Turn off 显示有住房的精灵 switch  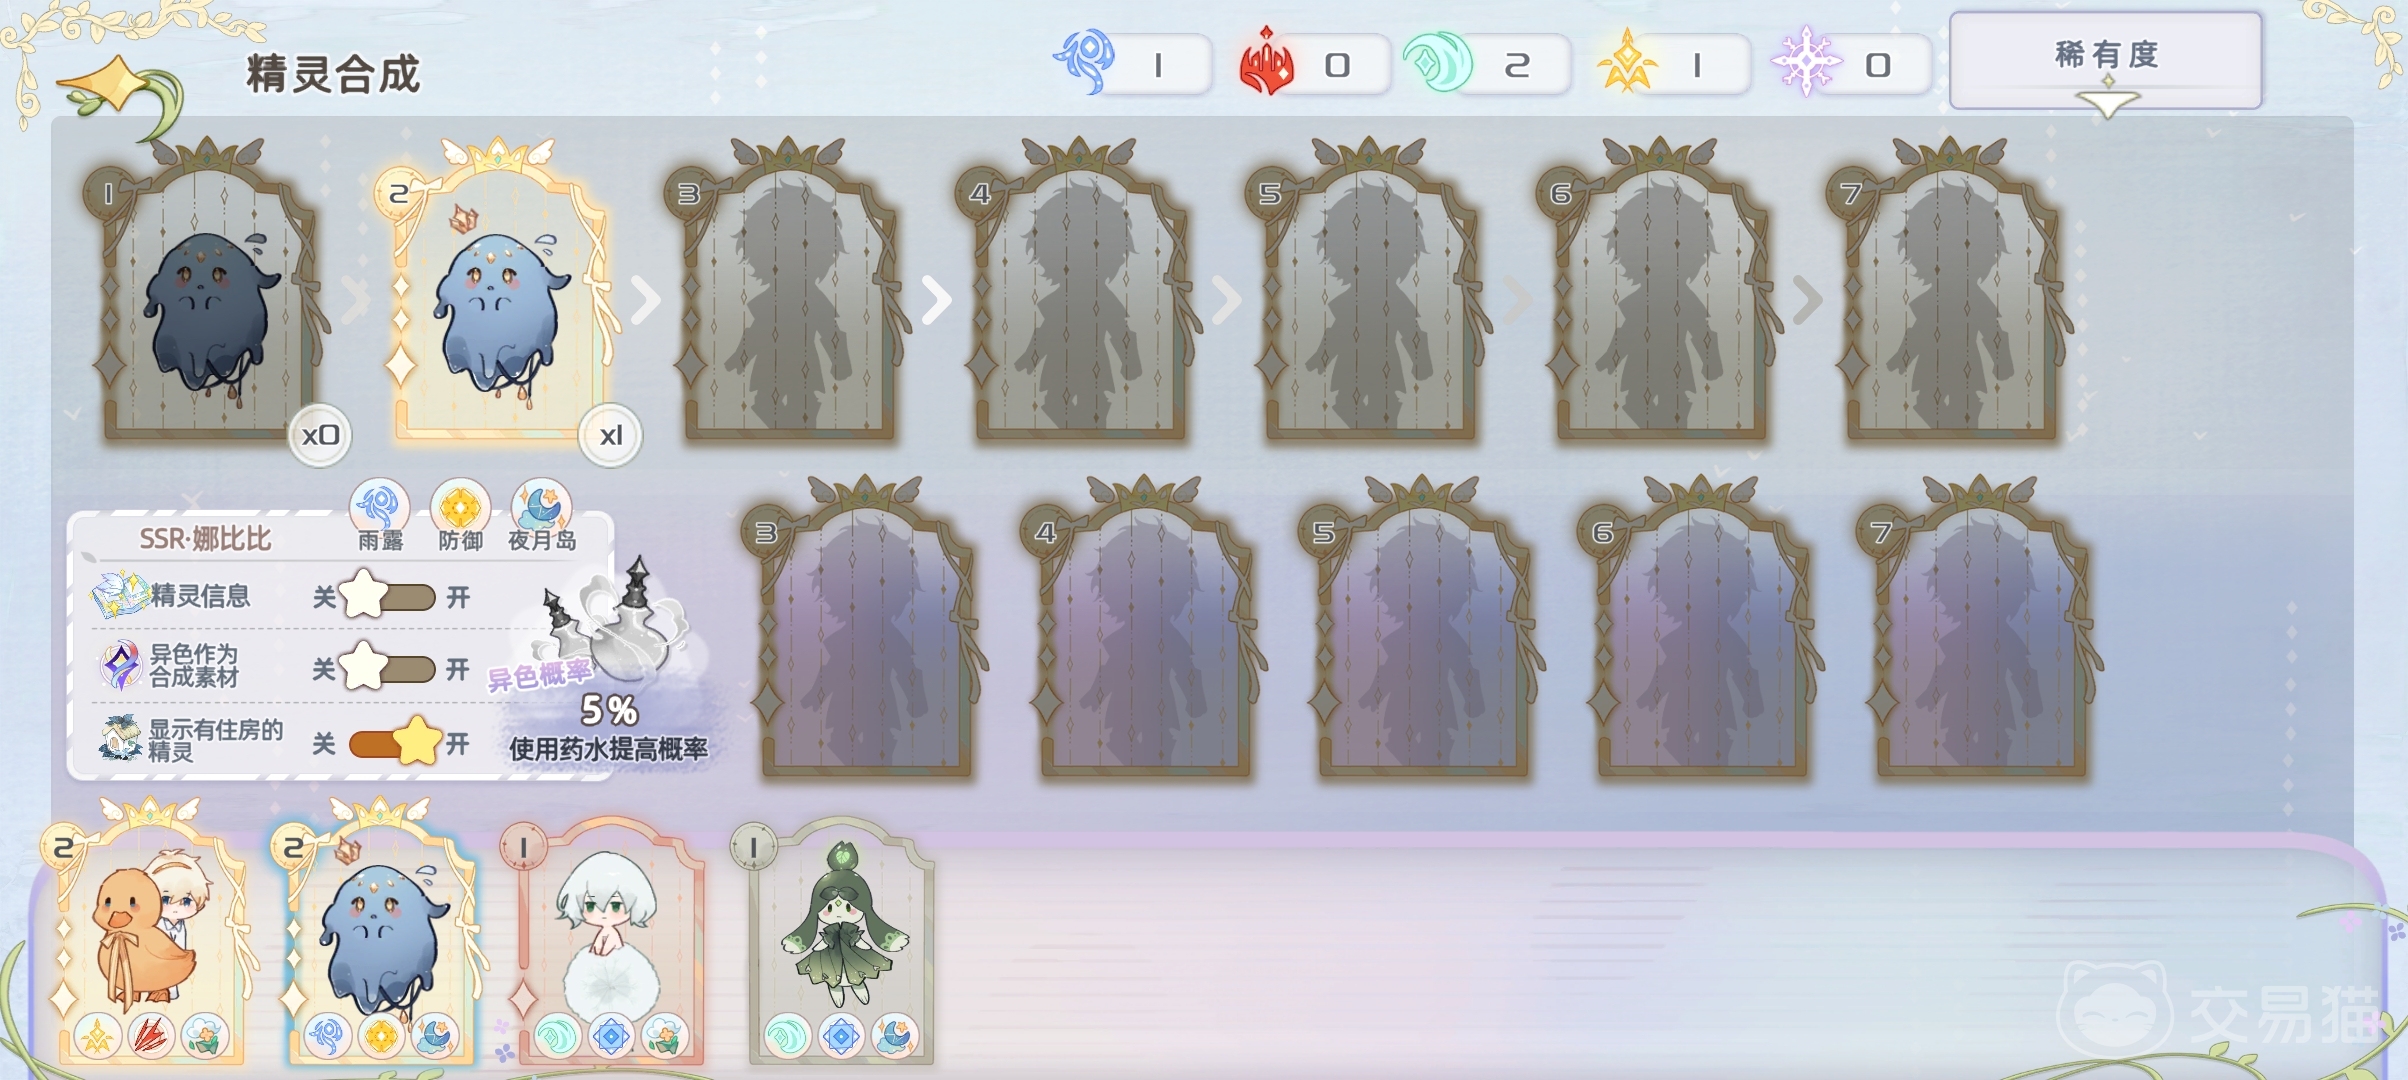click(x=394, y=743)
